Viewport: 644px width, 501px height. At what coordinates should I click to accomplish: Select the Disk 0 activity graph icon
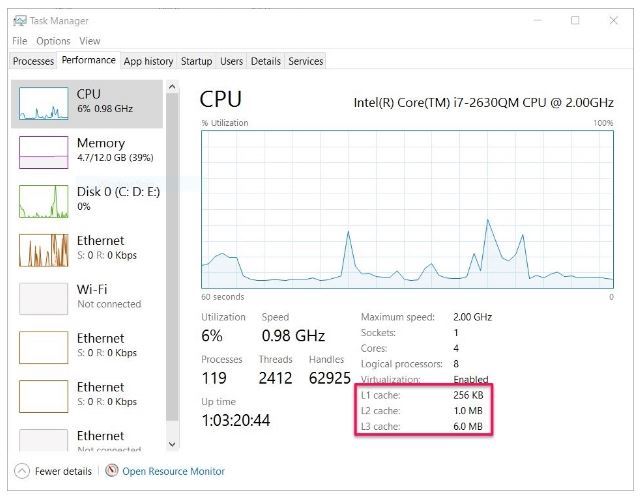(44, 201)
